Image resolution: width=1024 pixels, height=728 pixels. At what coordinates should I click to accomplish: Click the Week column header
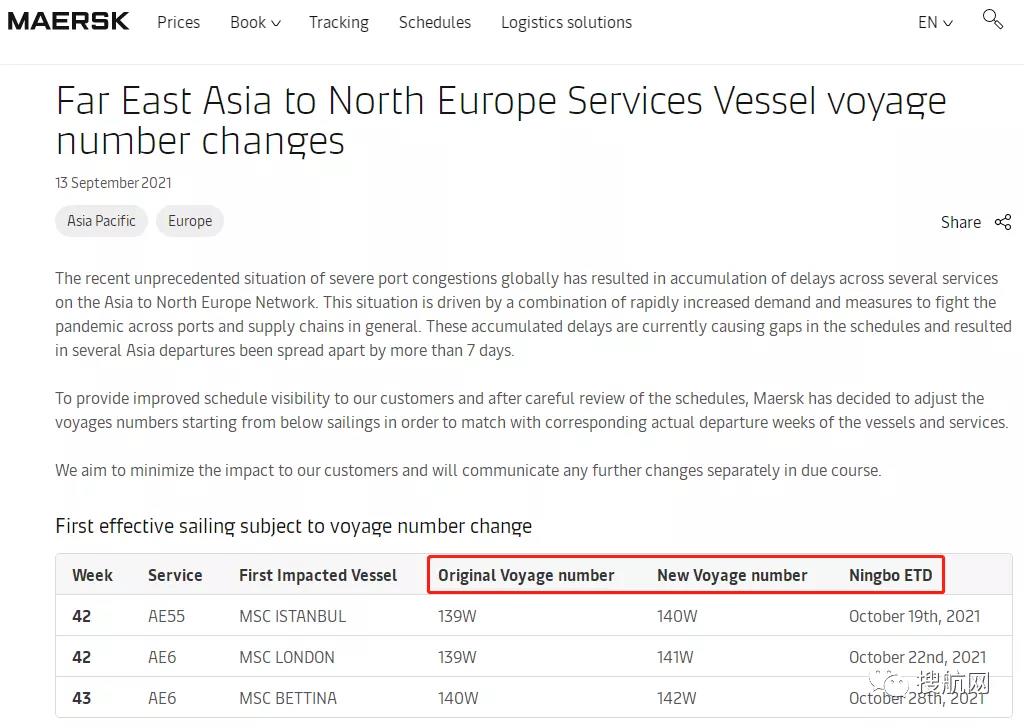point(92,575)
